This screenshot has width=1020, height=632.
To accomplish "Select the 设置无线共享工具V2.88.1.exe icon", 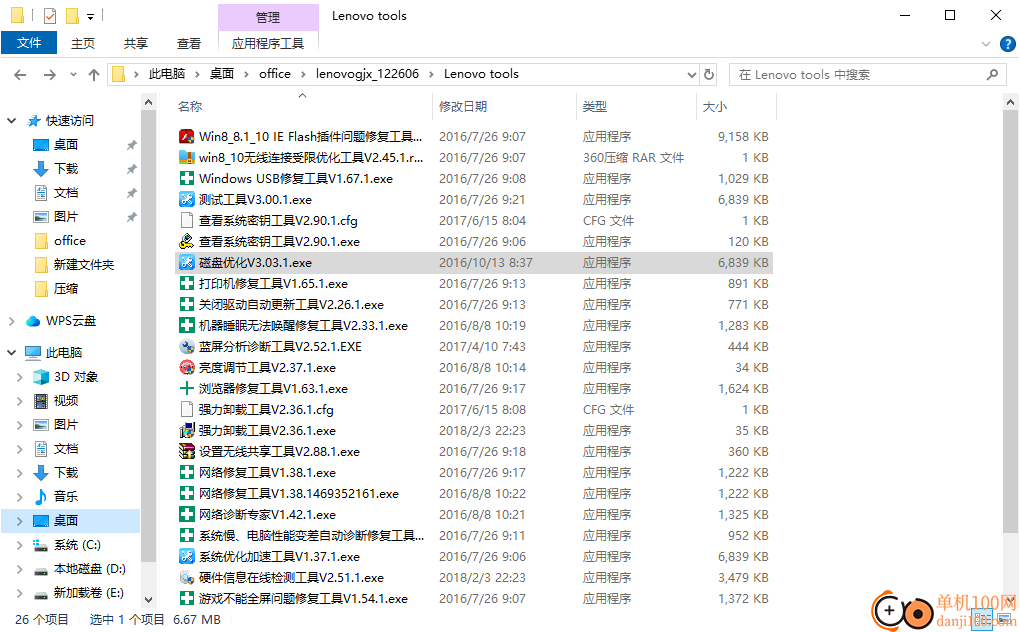I will pos(187,451).
